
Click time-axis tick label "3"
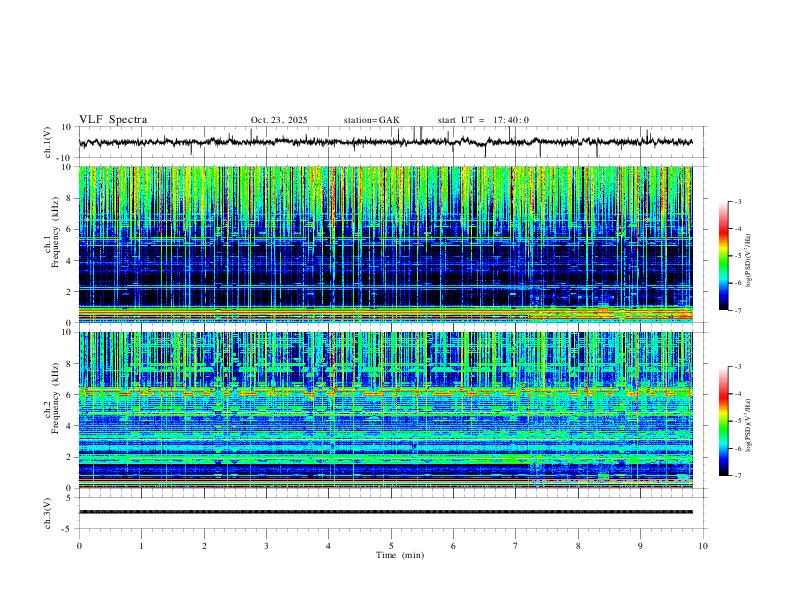[266, 546]
